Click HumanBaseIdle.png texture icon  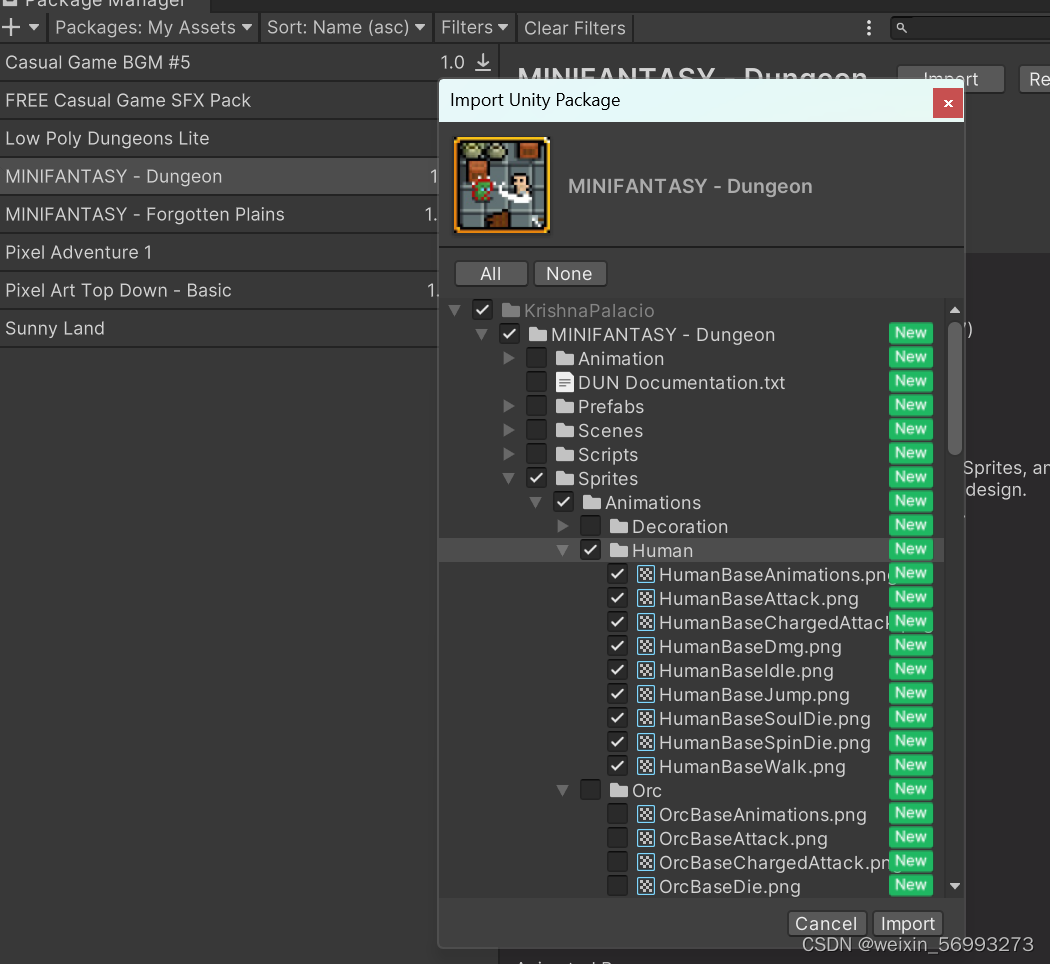[646, 670]
